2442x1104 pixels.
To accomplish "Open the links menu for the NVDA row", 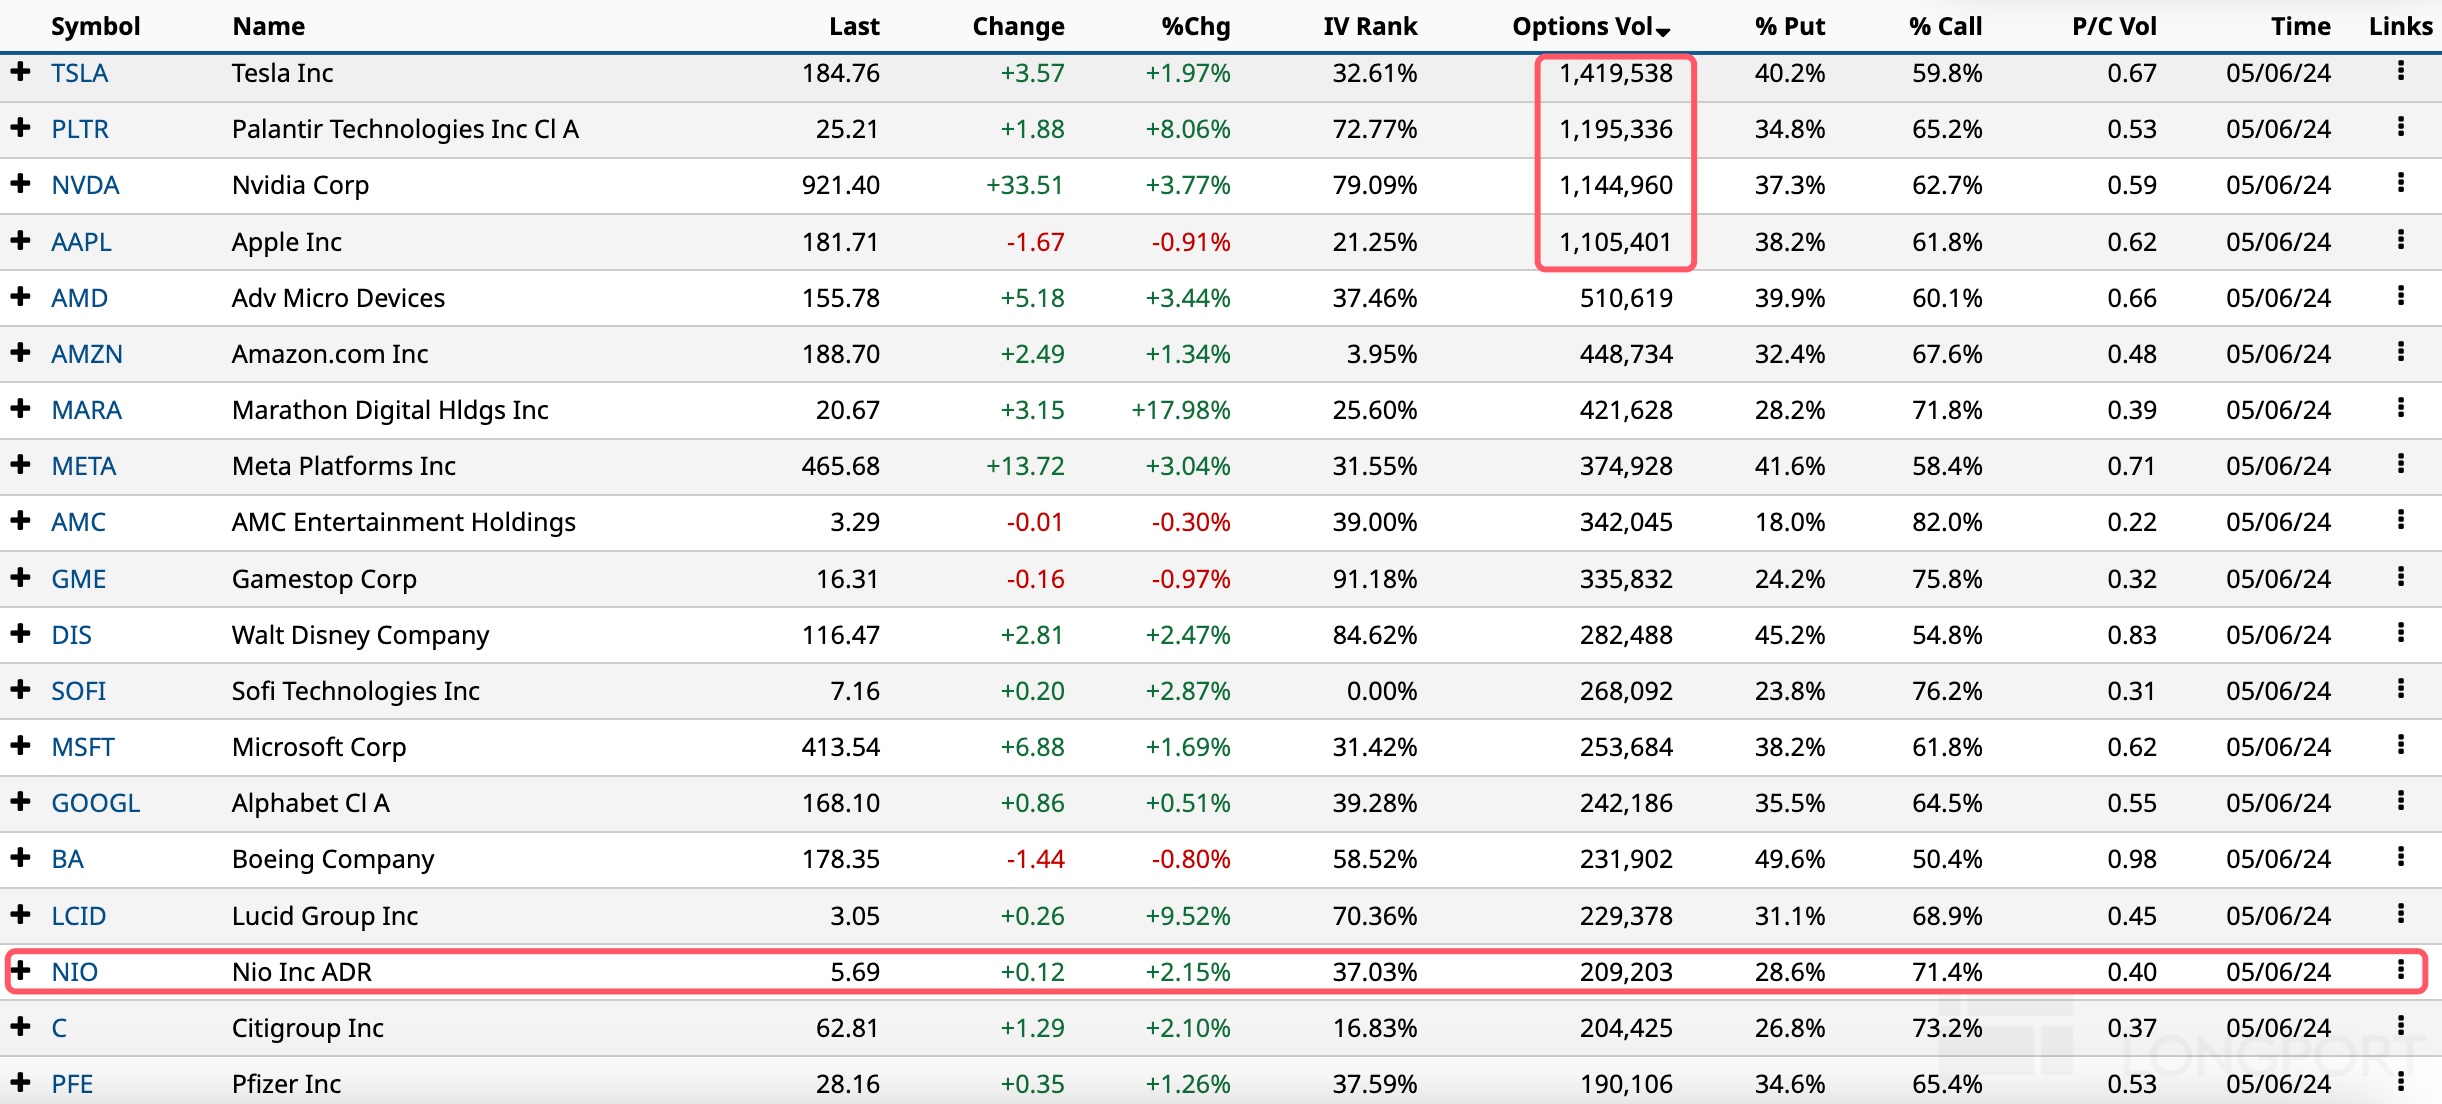I will [2400, 183].
